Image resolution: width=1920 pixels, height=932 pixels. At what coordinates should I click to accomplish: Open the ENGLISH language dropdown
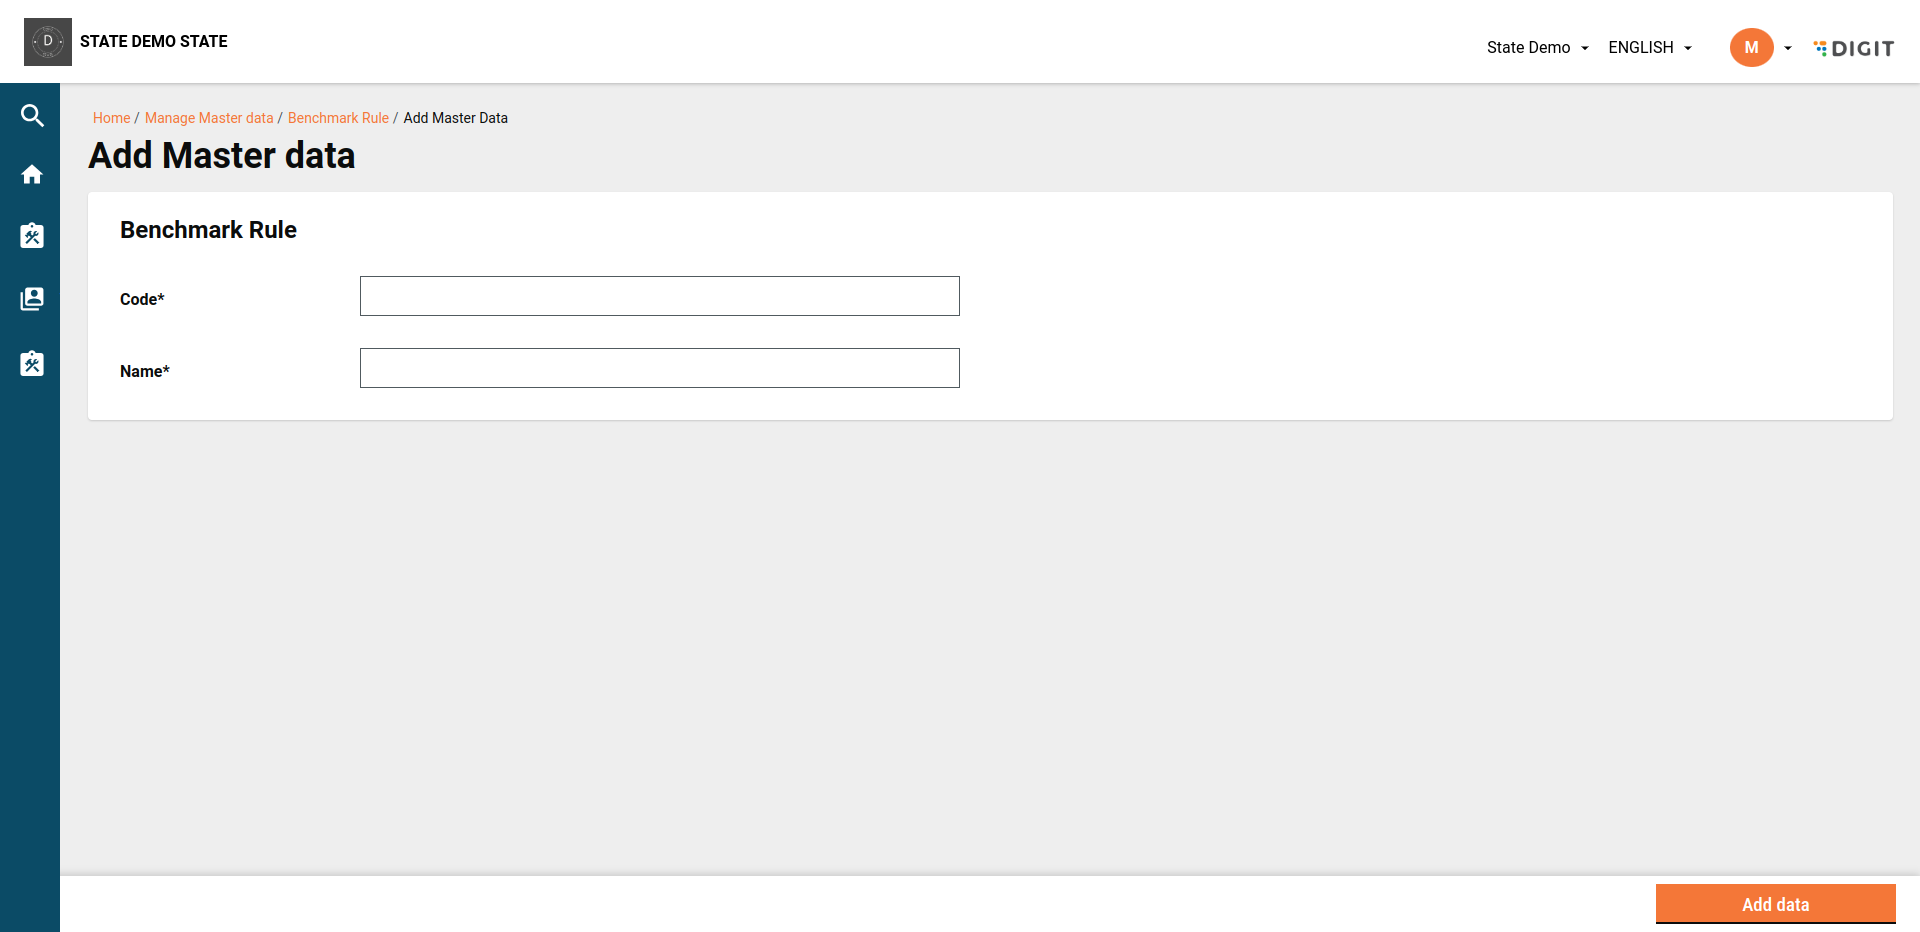click(1650, 48)
